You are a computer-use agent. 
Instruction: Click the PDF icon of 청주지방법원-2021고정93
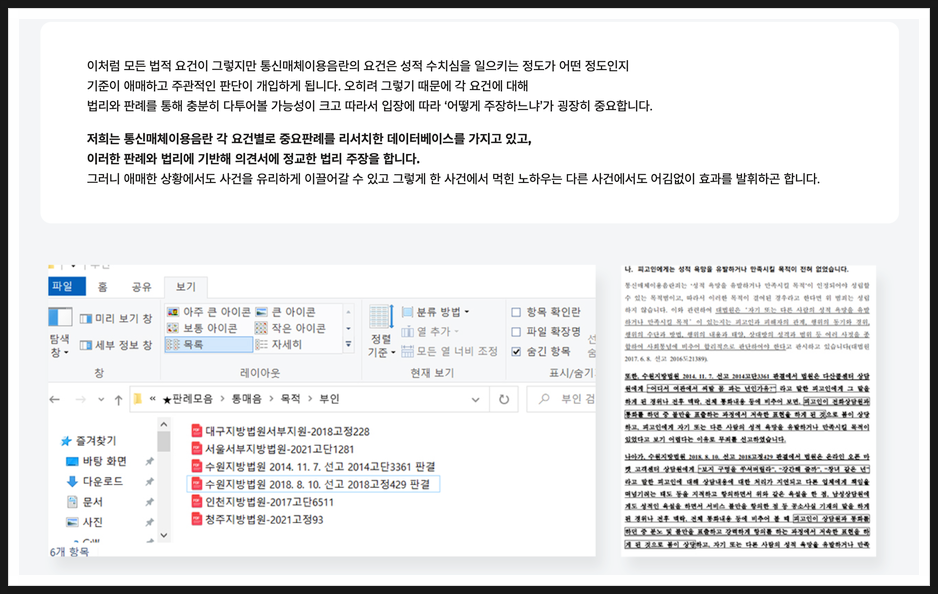(196, 519)
